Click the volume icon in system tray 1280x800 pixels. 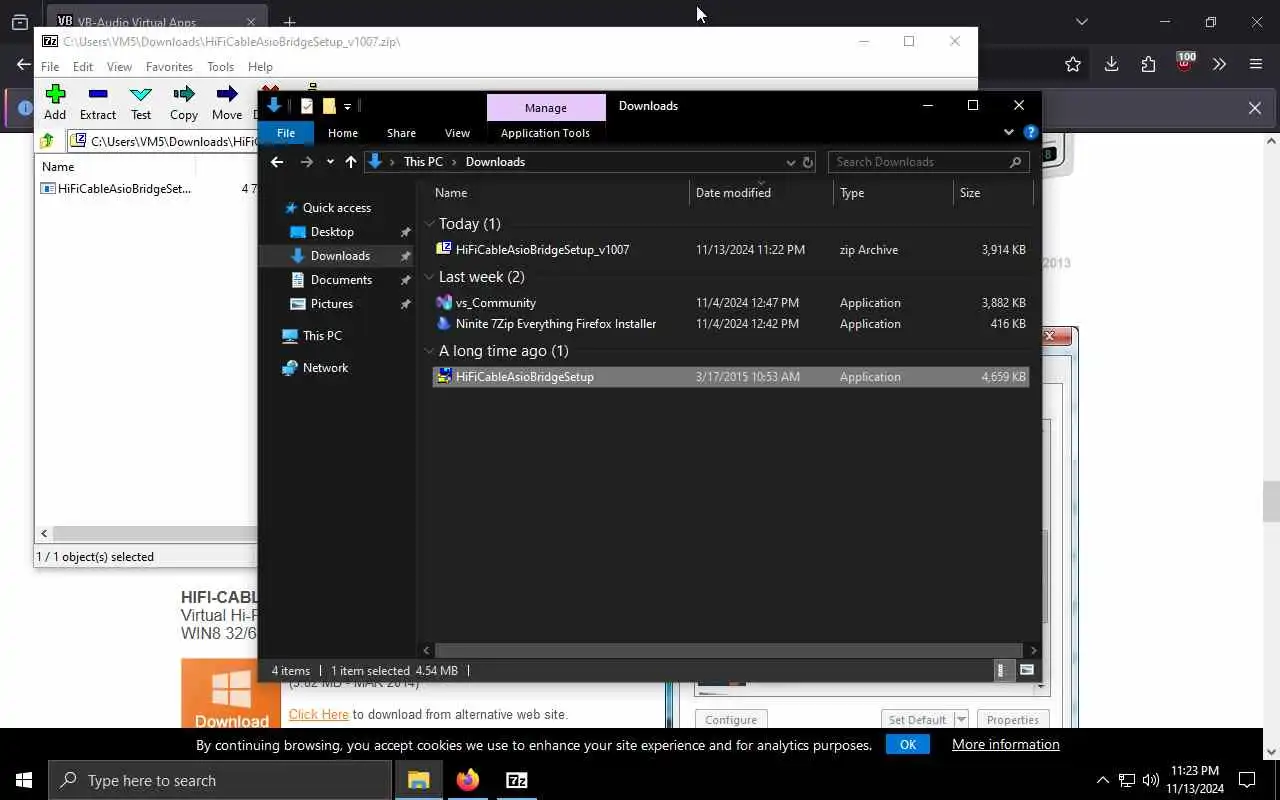(x=1150, y=780)
